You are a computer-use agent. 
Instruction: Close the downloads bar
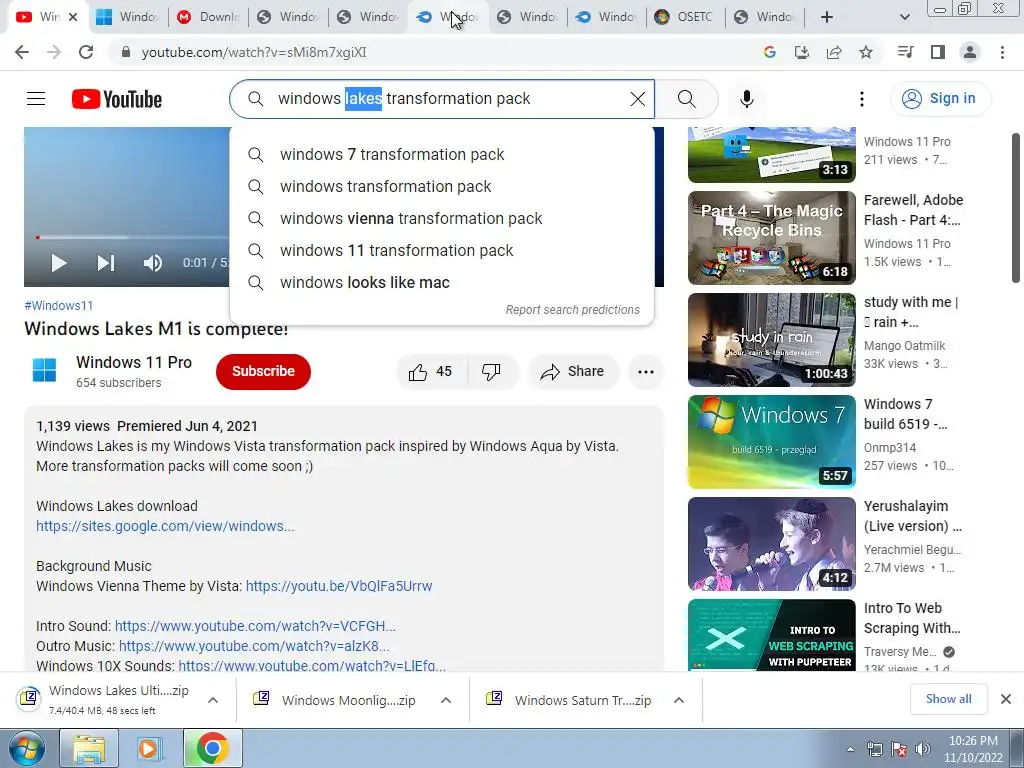coord(1006,699)
